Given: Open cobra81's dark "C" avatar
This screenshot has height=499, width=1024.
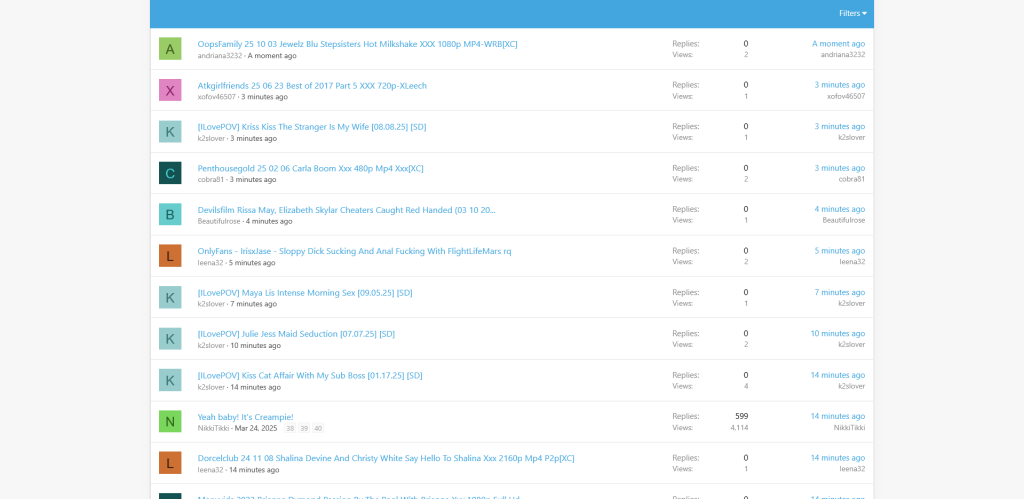Looking at the screenshot, I should point(170,173).
